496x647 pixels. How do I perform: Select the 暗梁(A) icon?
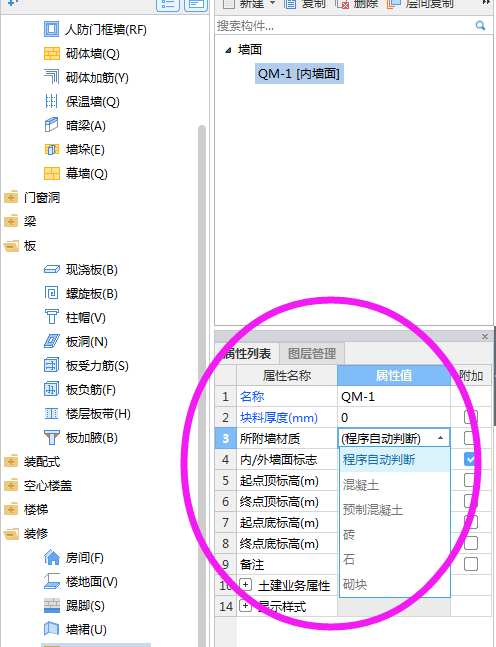tap(51, 125)
